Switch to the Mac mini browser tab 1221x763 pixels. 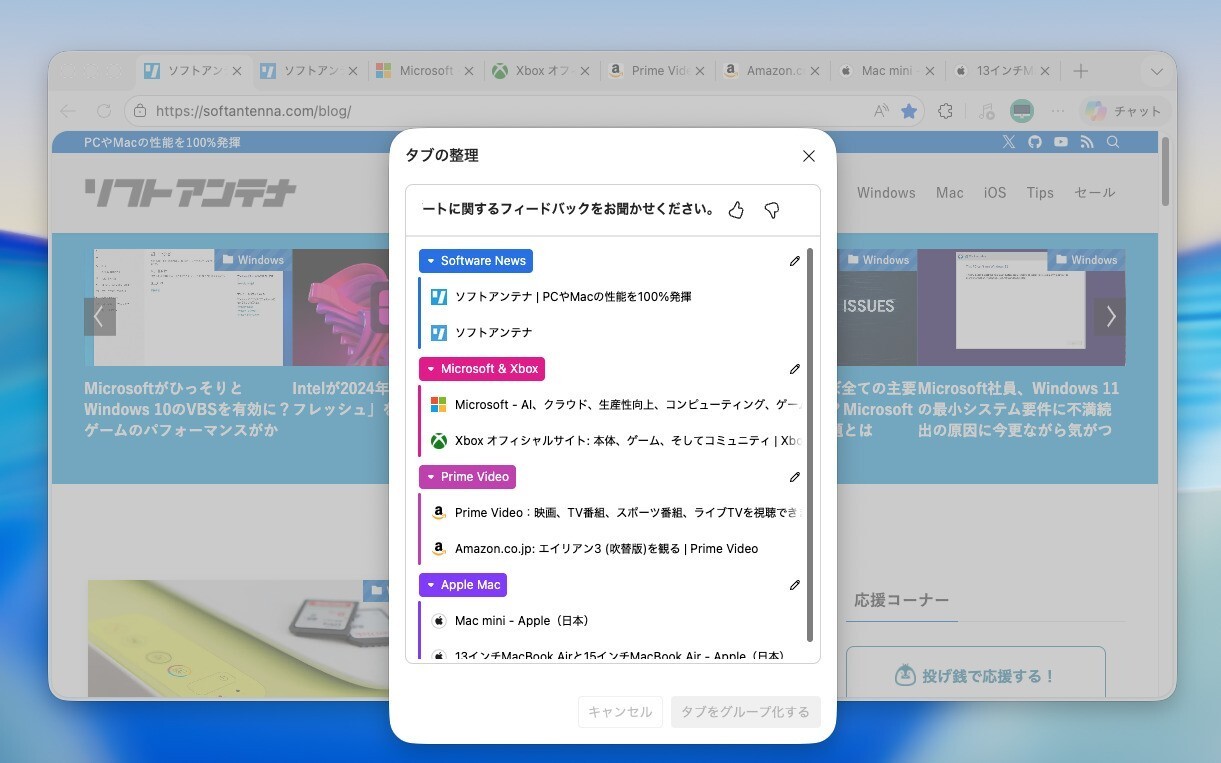coord(886,71)
